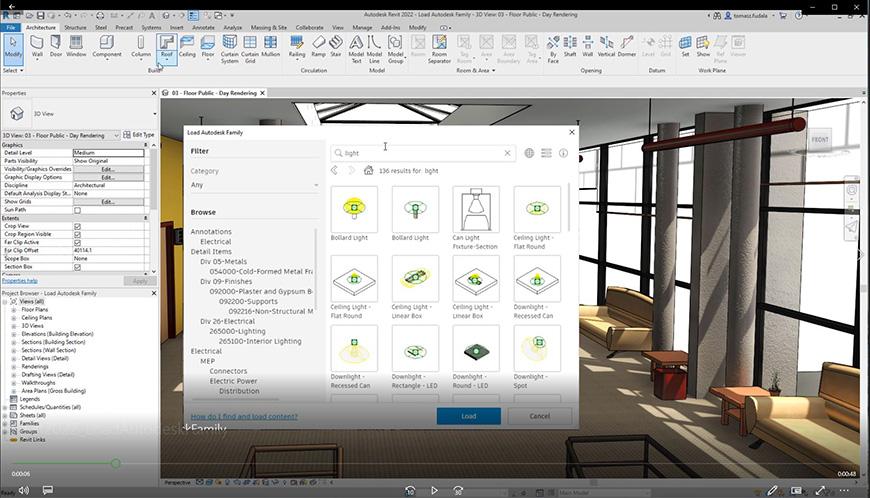Select the Ramp tool

point(318,47)
